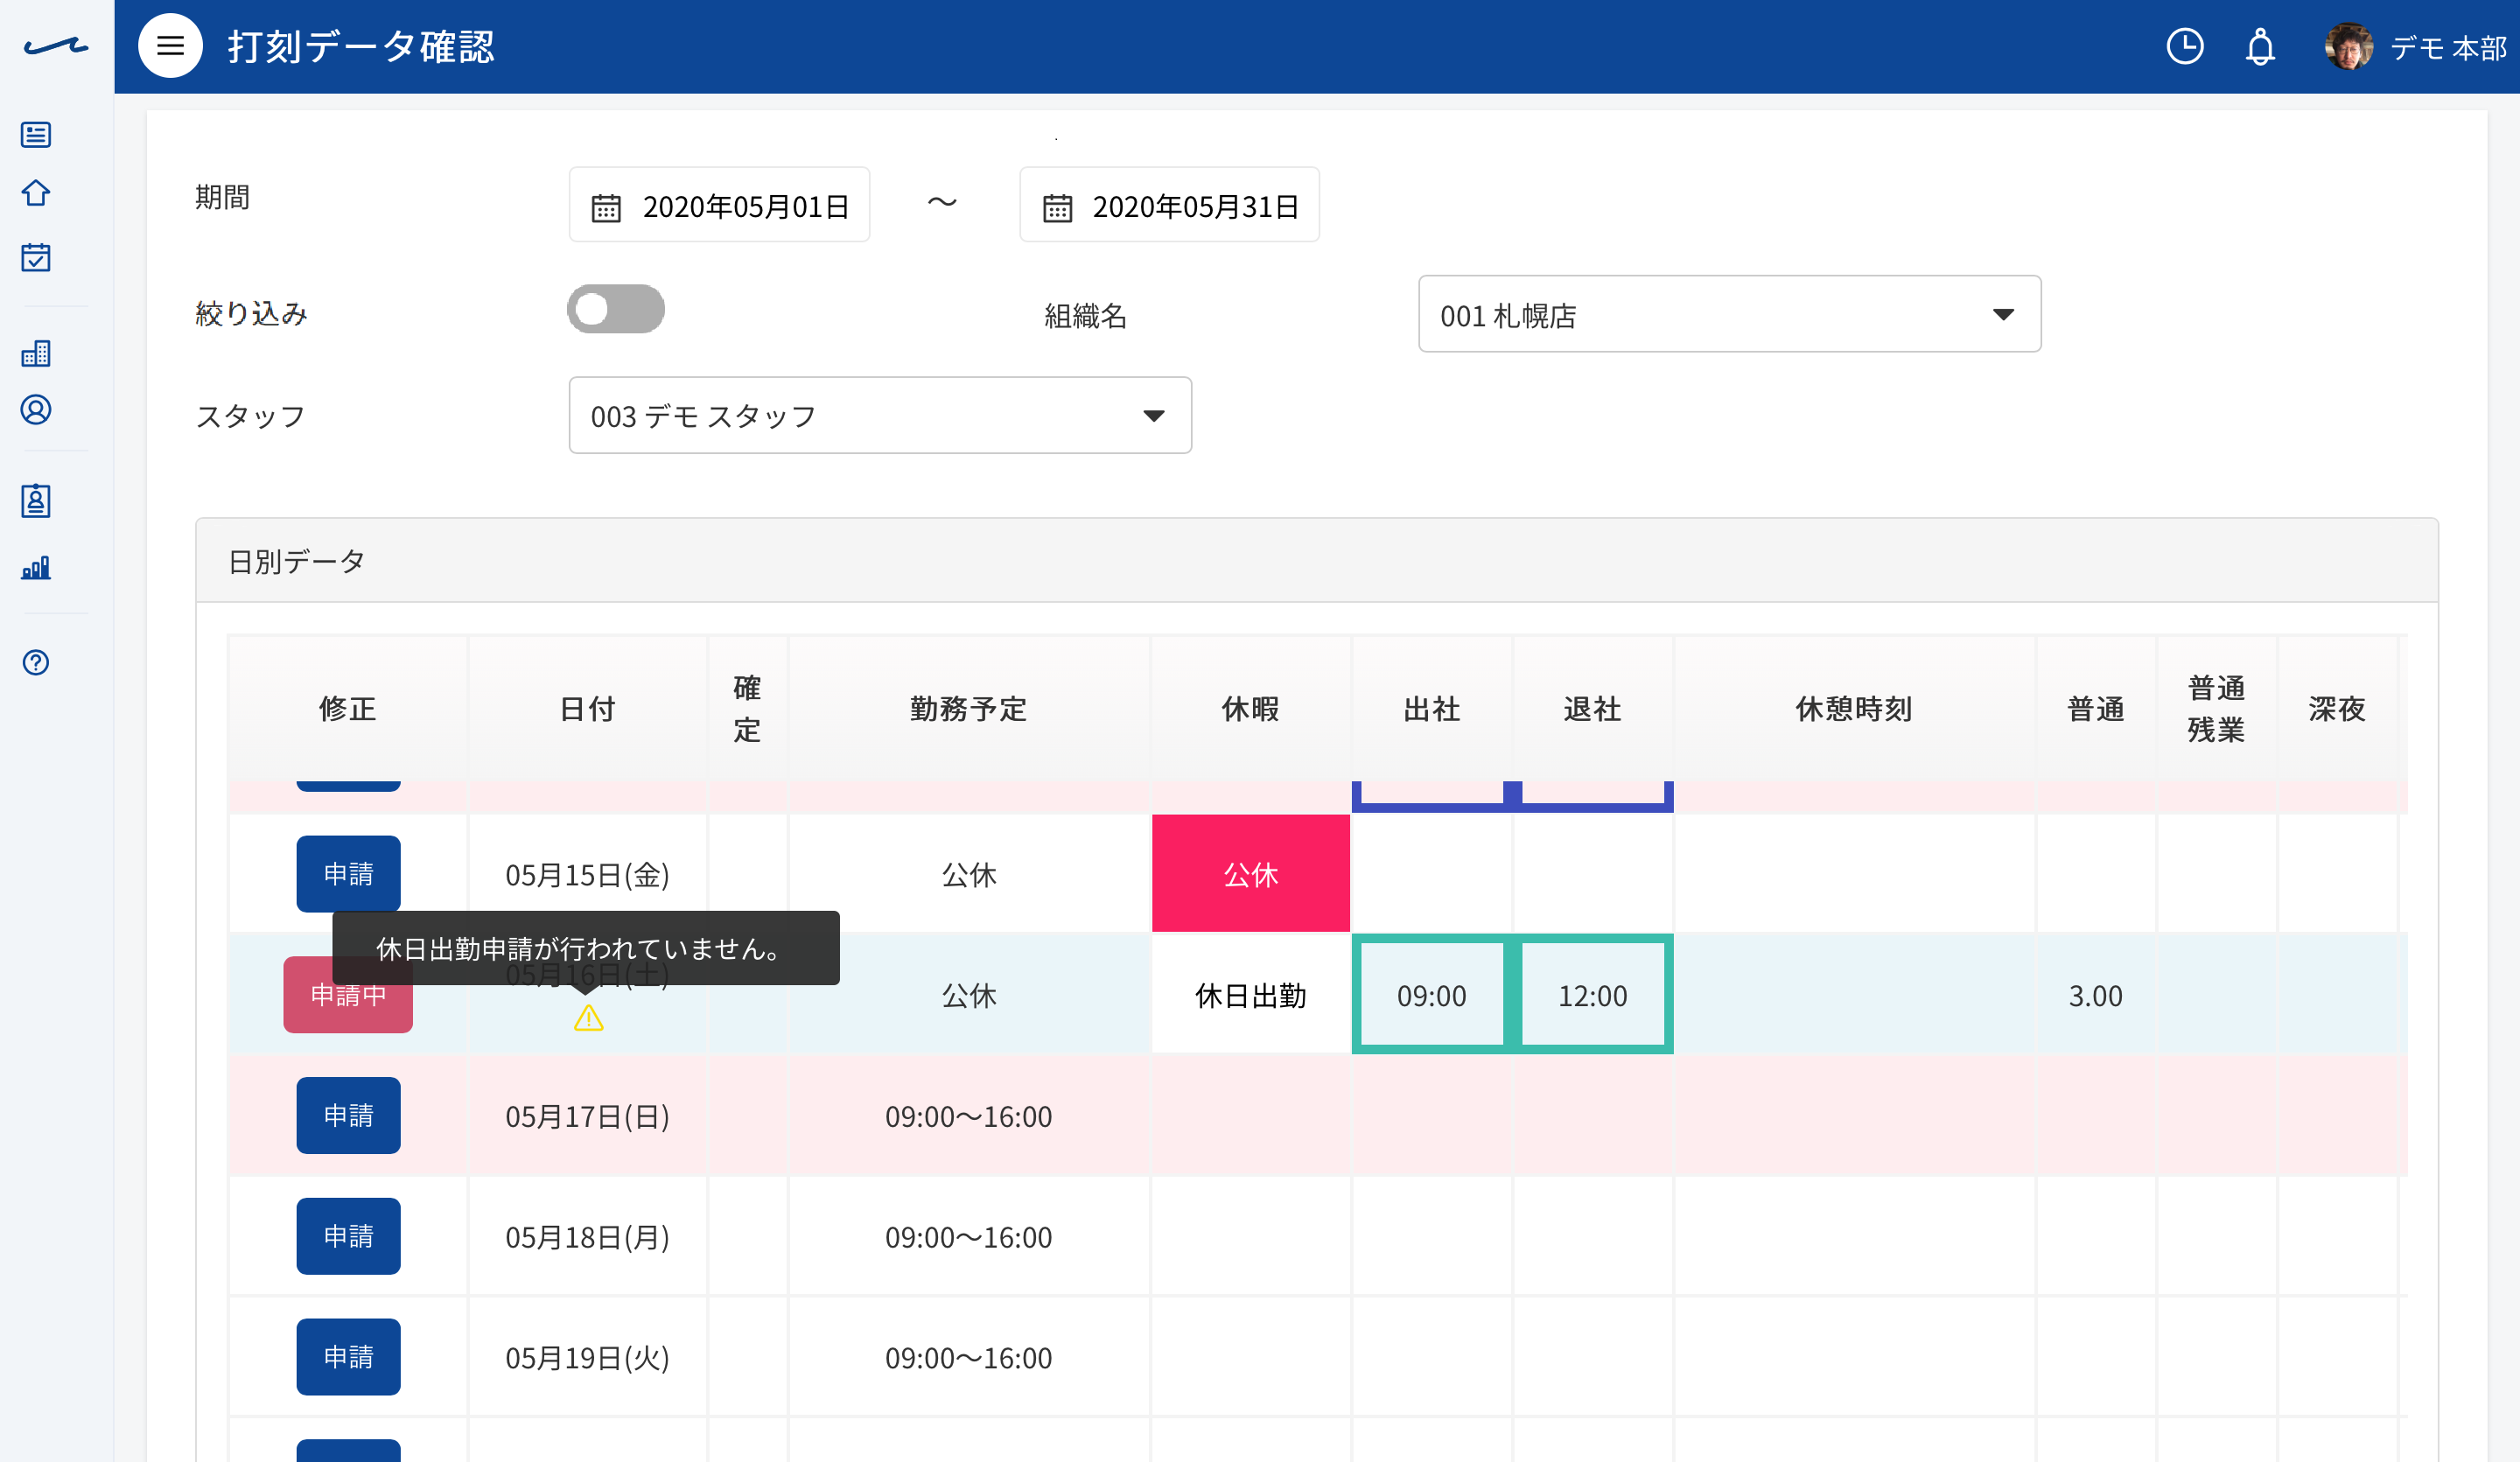Open the hamburger menu button
2520x1462 pixels.
pyautogui.click(x=170, y=46)
